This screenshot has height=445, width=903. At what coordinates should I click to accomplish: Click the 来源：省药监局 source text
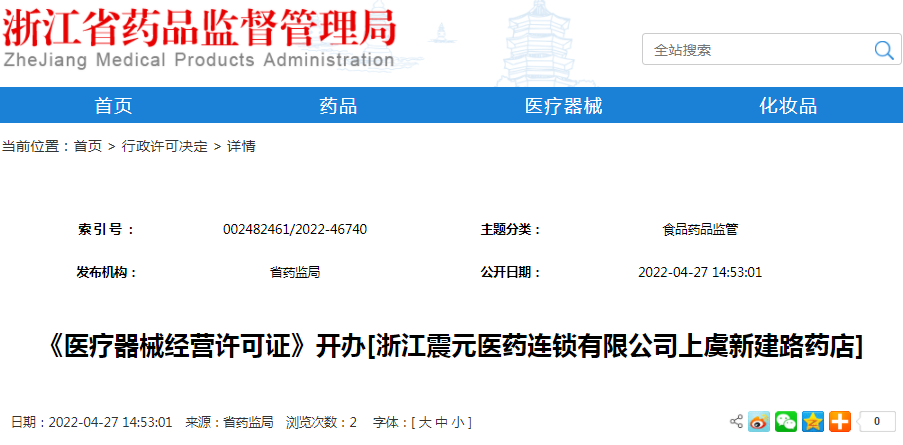(229, 423)
